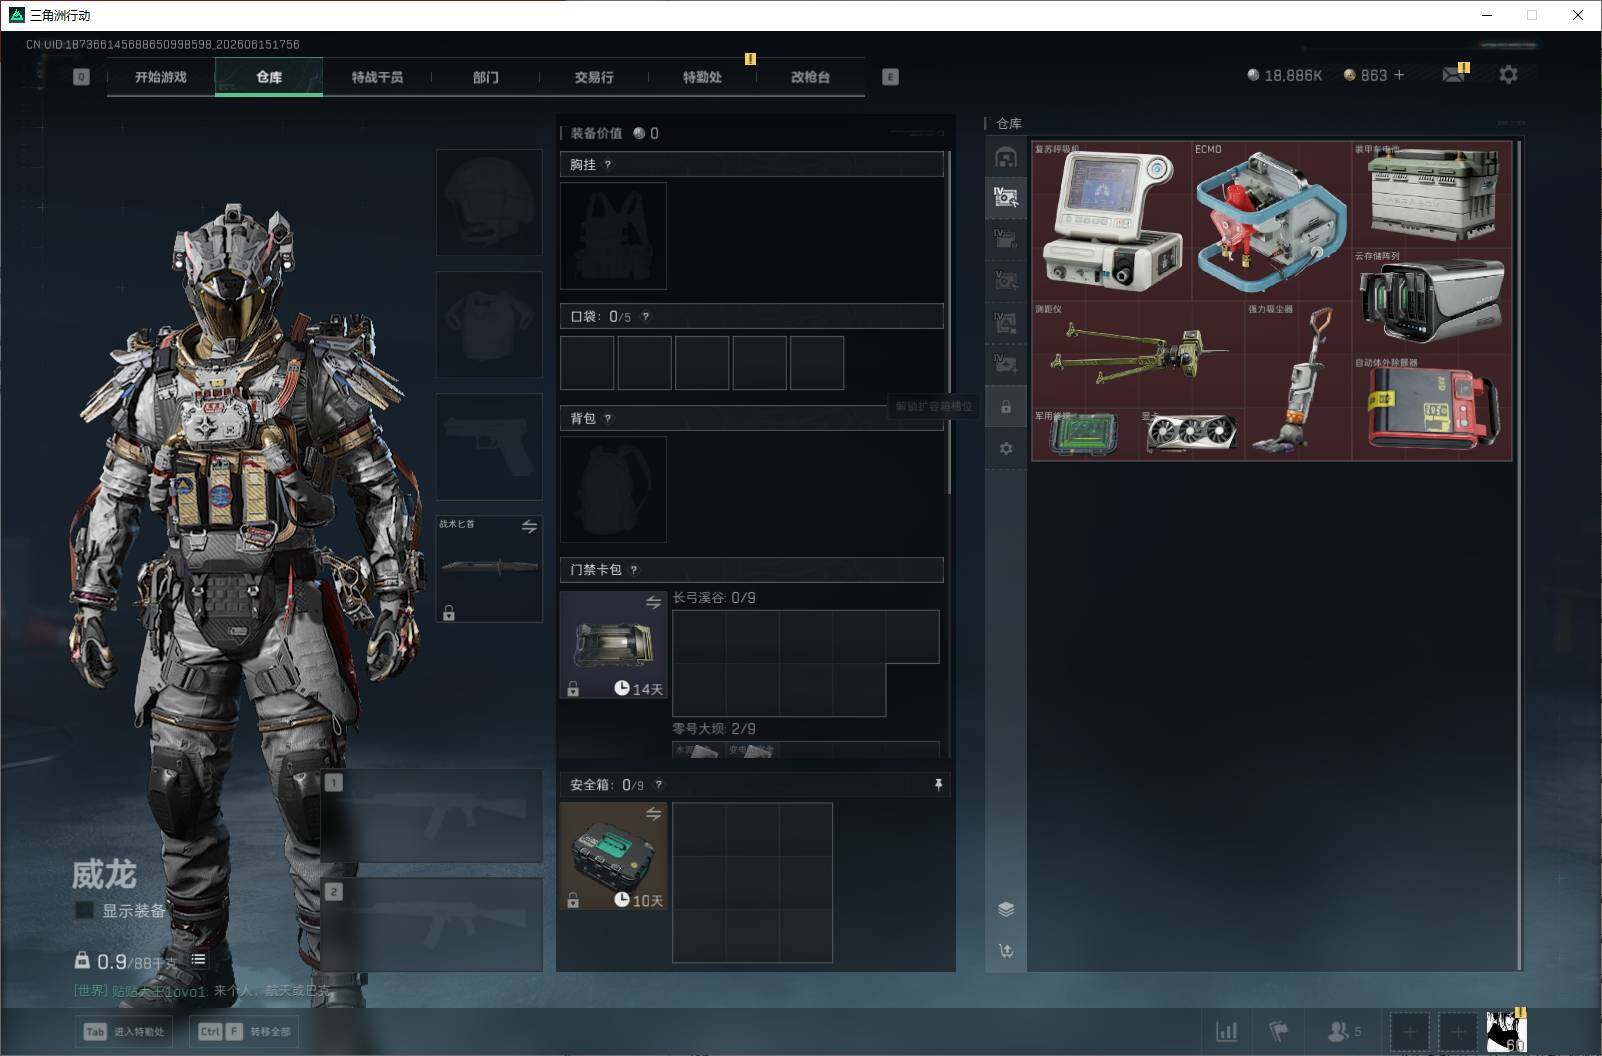Screen dimensions: 1602x1056
Task: Swap the keycard case via its arrows icon
Action: [x=653, y=602]
